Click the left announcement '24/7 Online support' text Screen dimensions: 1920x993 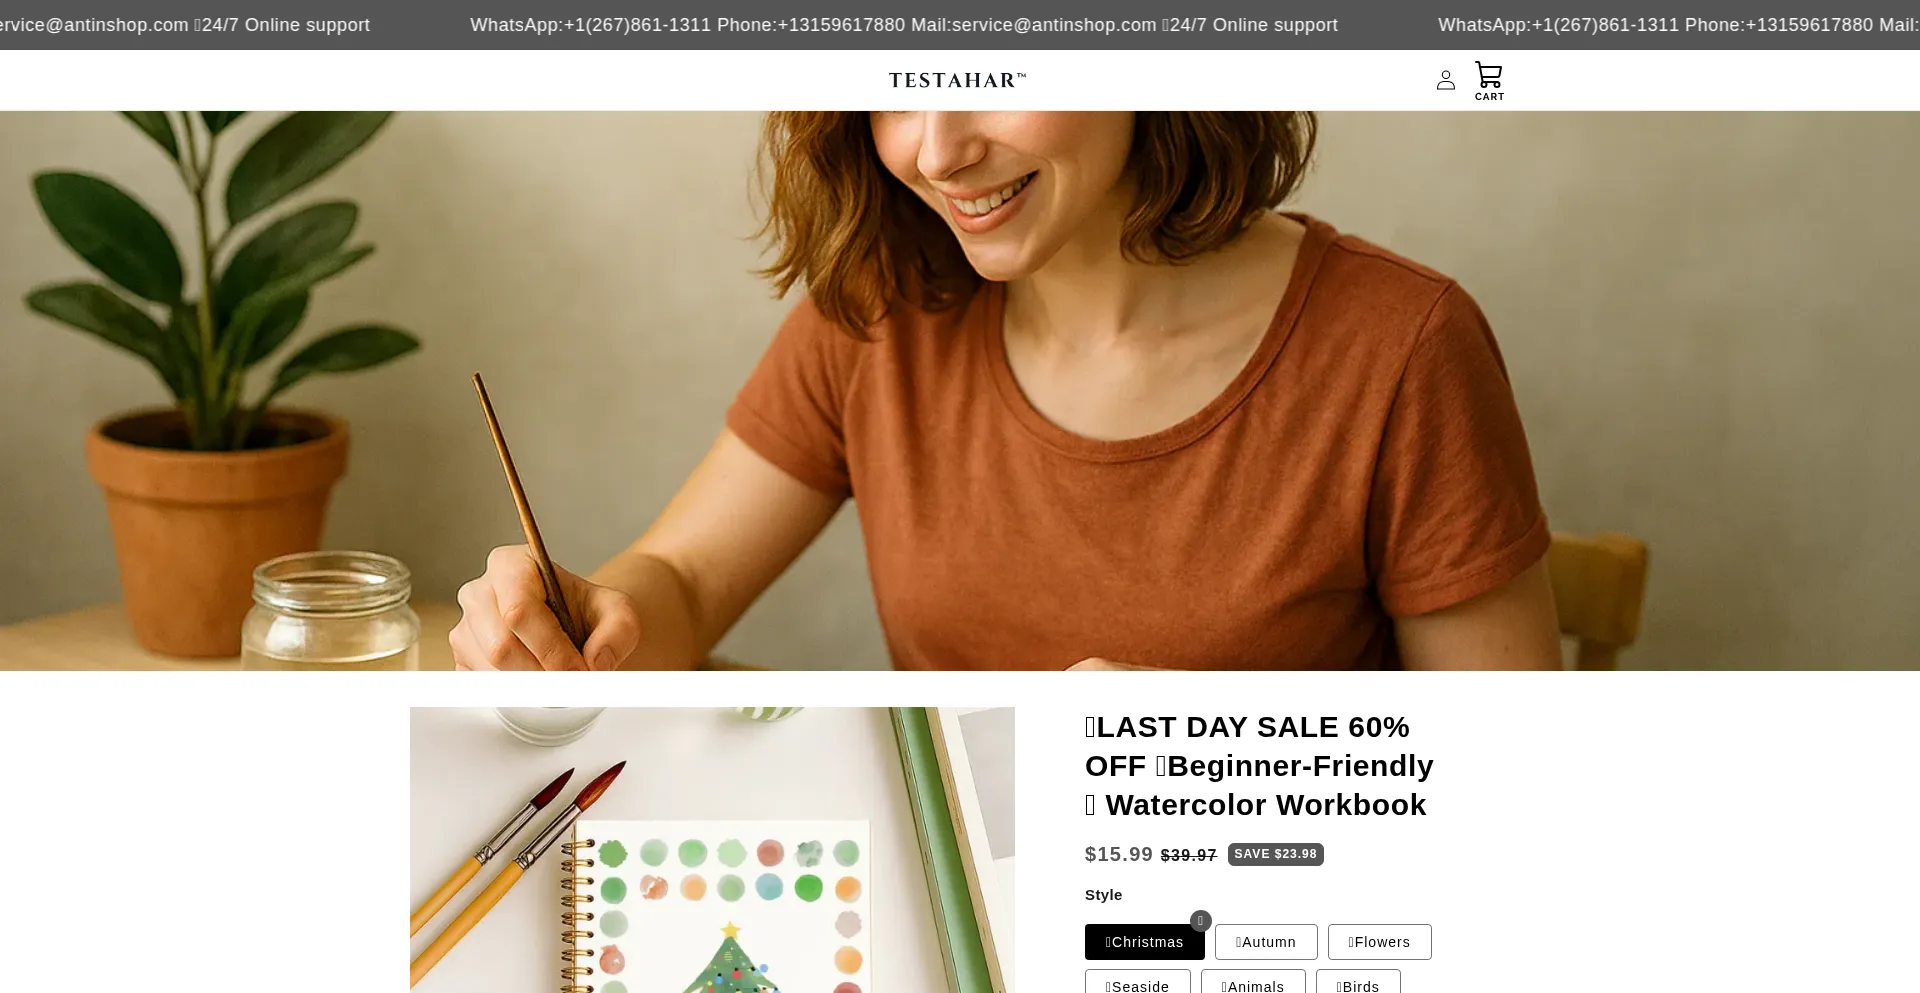tap(286, 25)
